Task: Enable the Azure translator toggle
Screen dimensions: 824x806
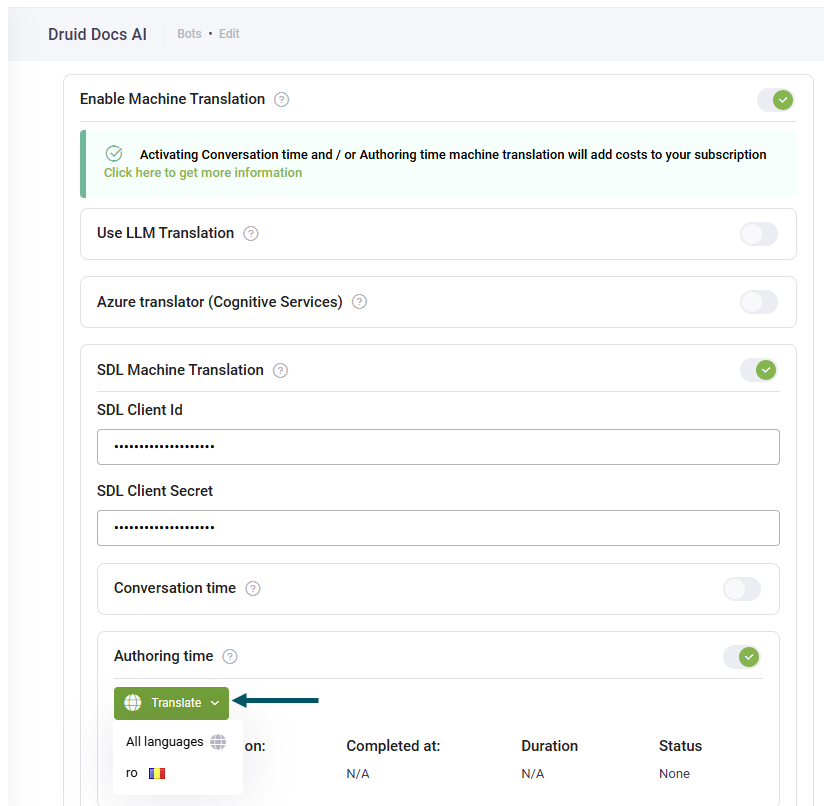Action: click(x=758, y=302)
